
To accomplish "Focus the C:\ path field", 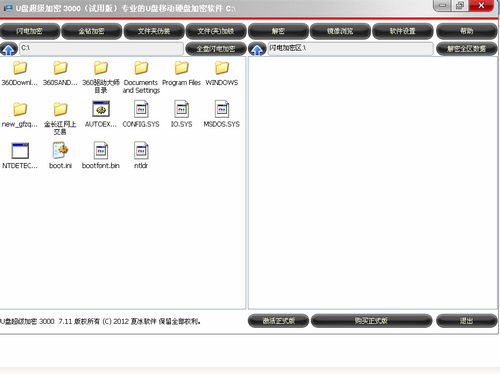I will [x=101, y=48].
